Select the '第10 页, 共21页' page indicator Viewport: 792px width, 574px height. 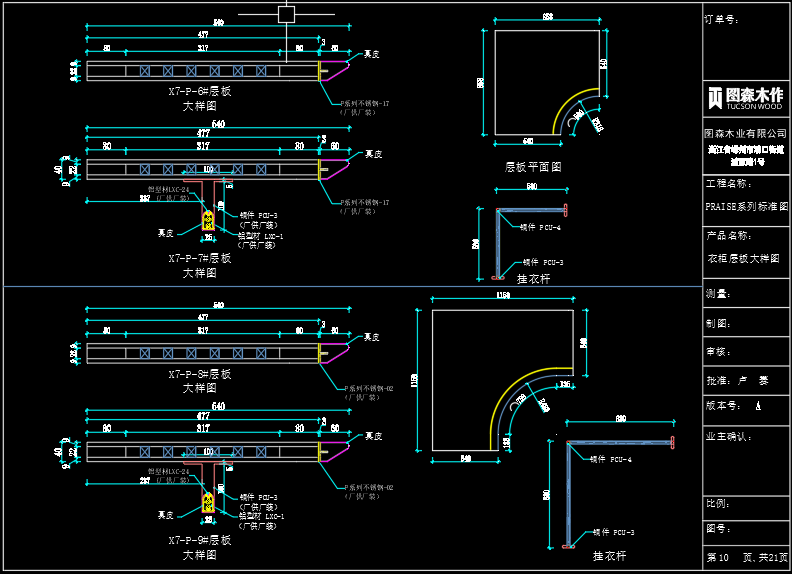click(747, 557)
